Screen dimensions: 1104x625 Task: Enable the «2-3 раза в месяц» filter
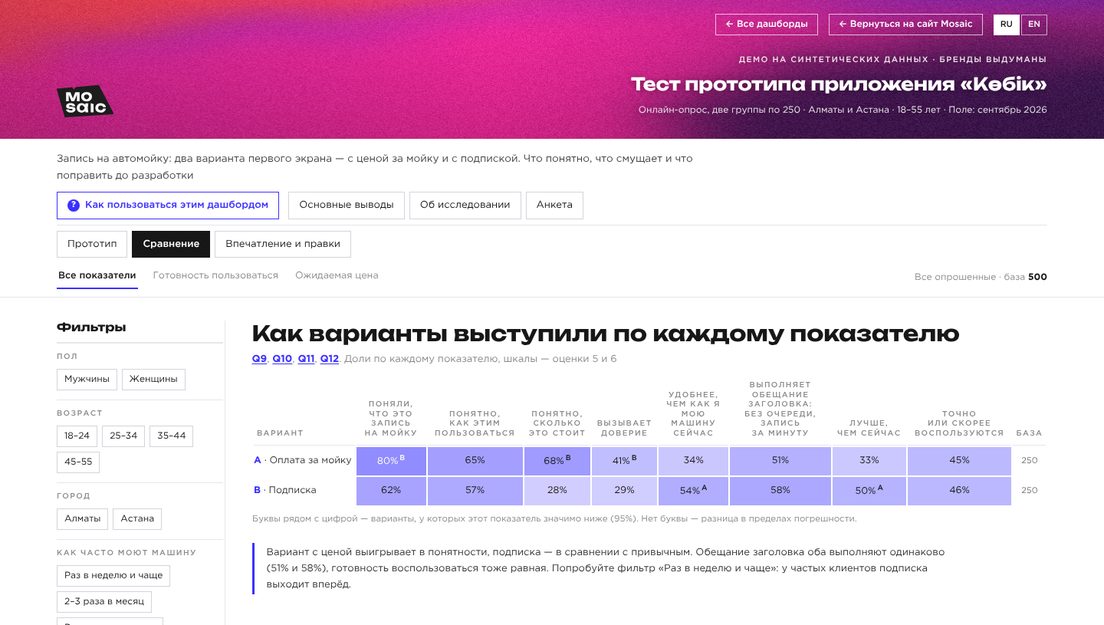point(104,602)
